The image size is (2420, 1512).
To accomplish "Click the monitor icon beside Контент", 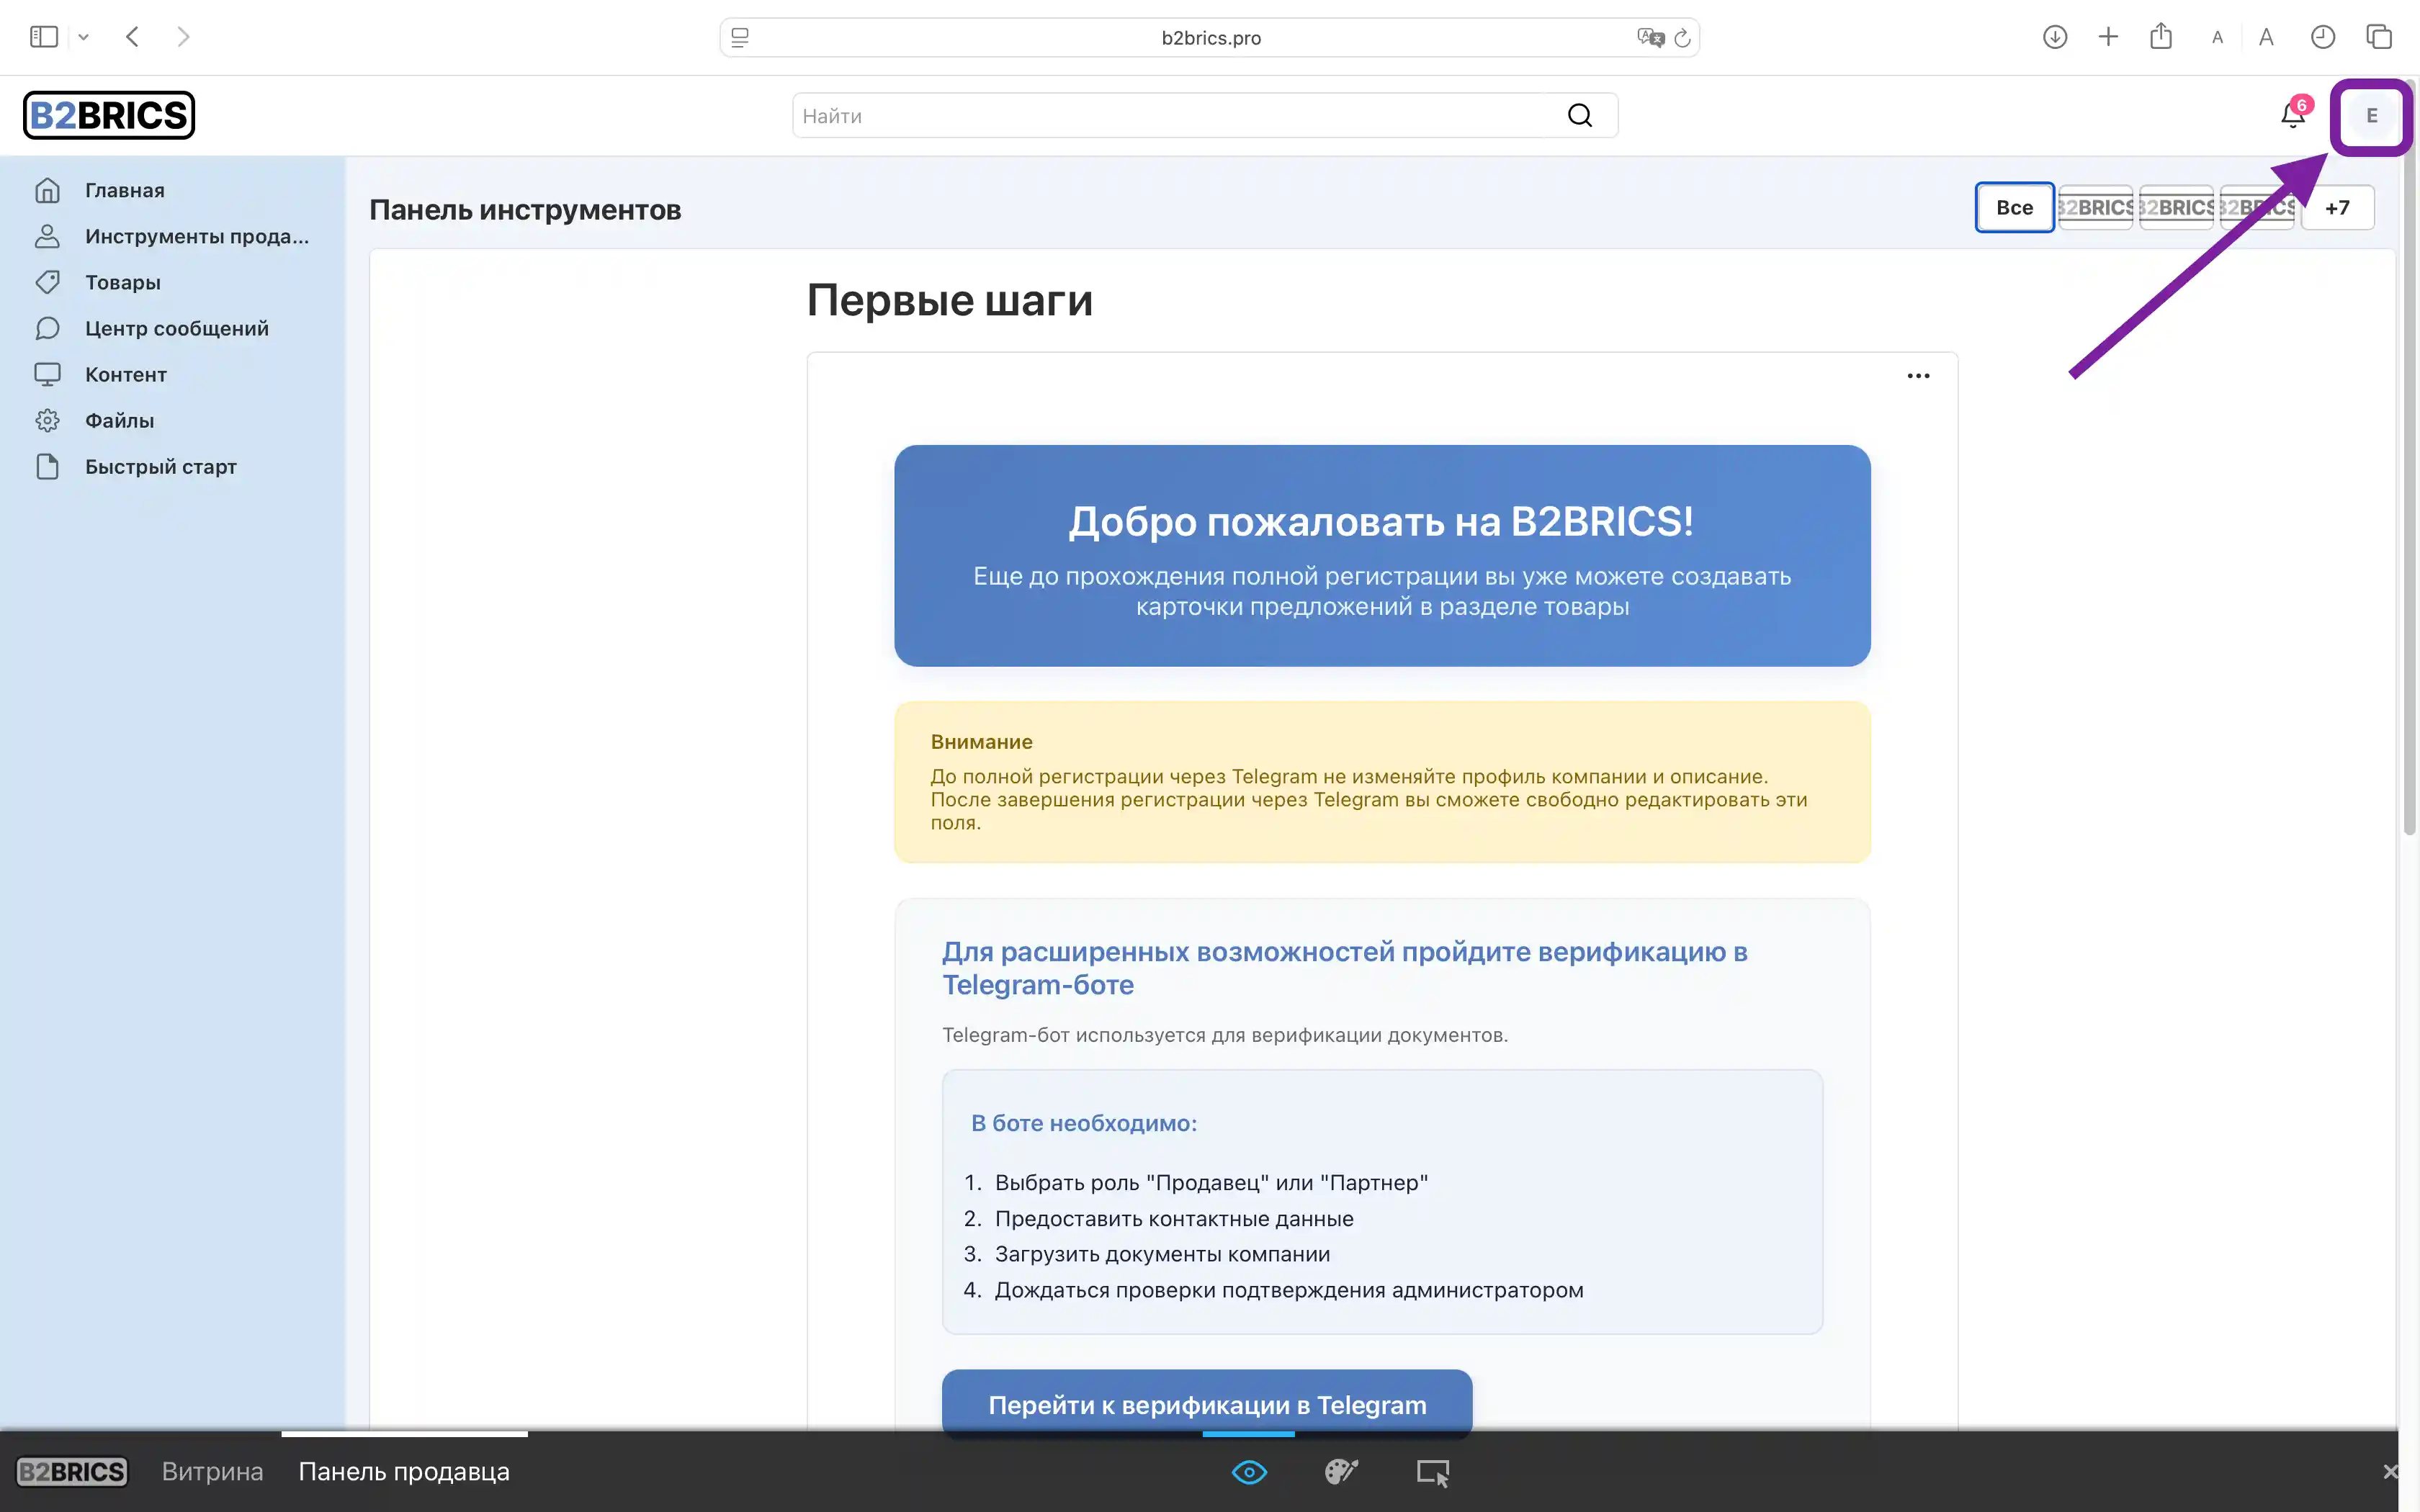I will 47,374.
